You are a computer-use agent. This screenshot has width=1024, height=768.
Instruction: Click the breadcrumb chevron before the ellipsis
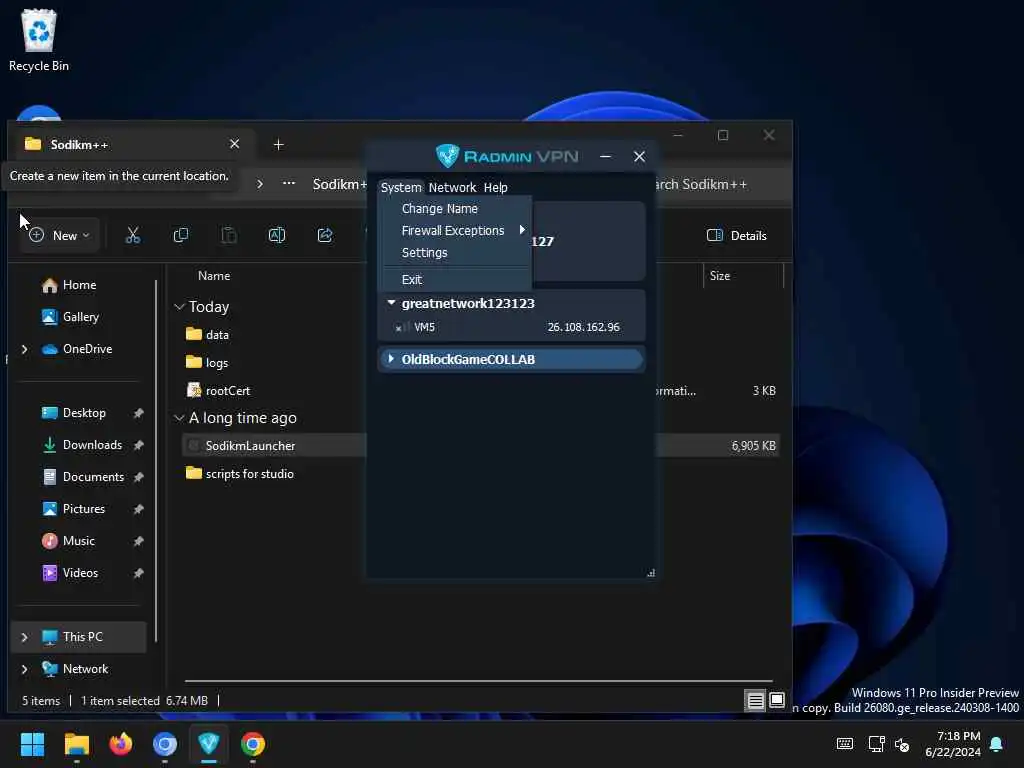[x=260, y=184]
